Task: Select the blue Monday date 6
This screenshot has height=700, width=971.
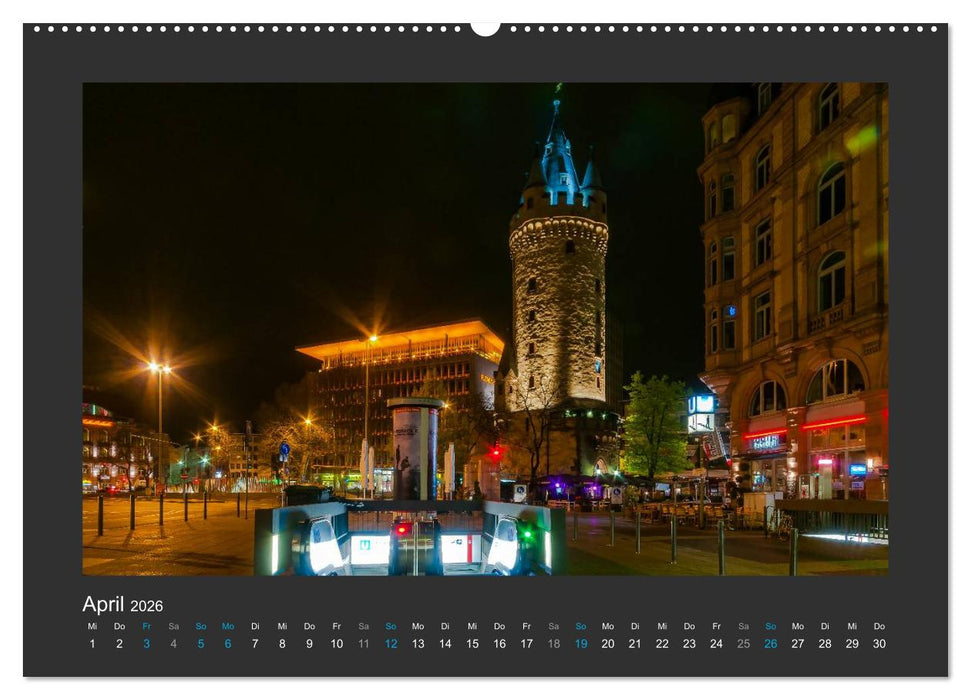Action: pos(228,644)
